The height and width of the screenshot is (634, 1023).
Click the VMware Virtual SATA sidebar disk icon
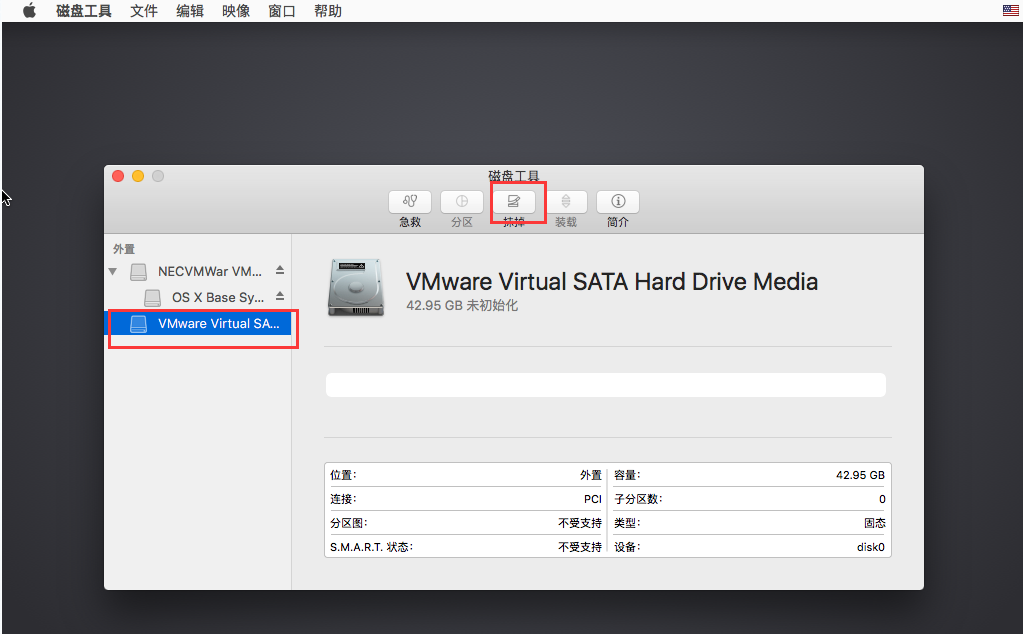[x=138, y=324]
